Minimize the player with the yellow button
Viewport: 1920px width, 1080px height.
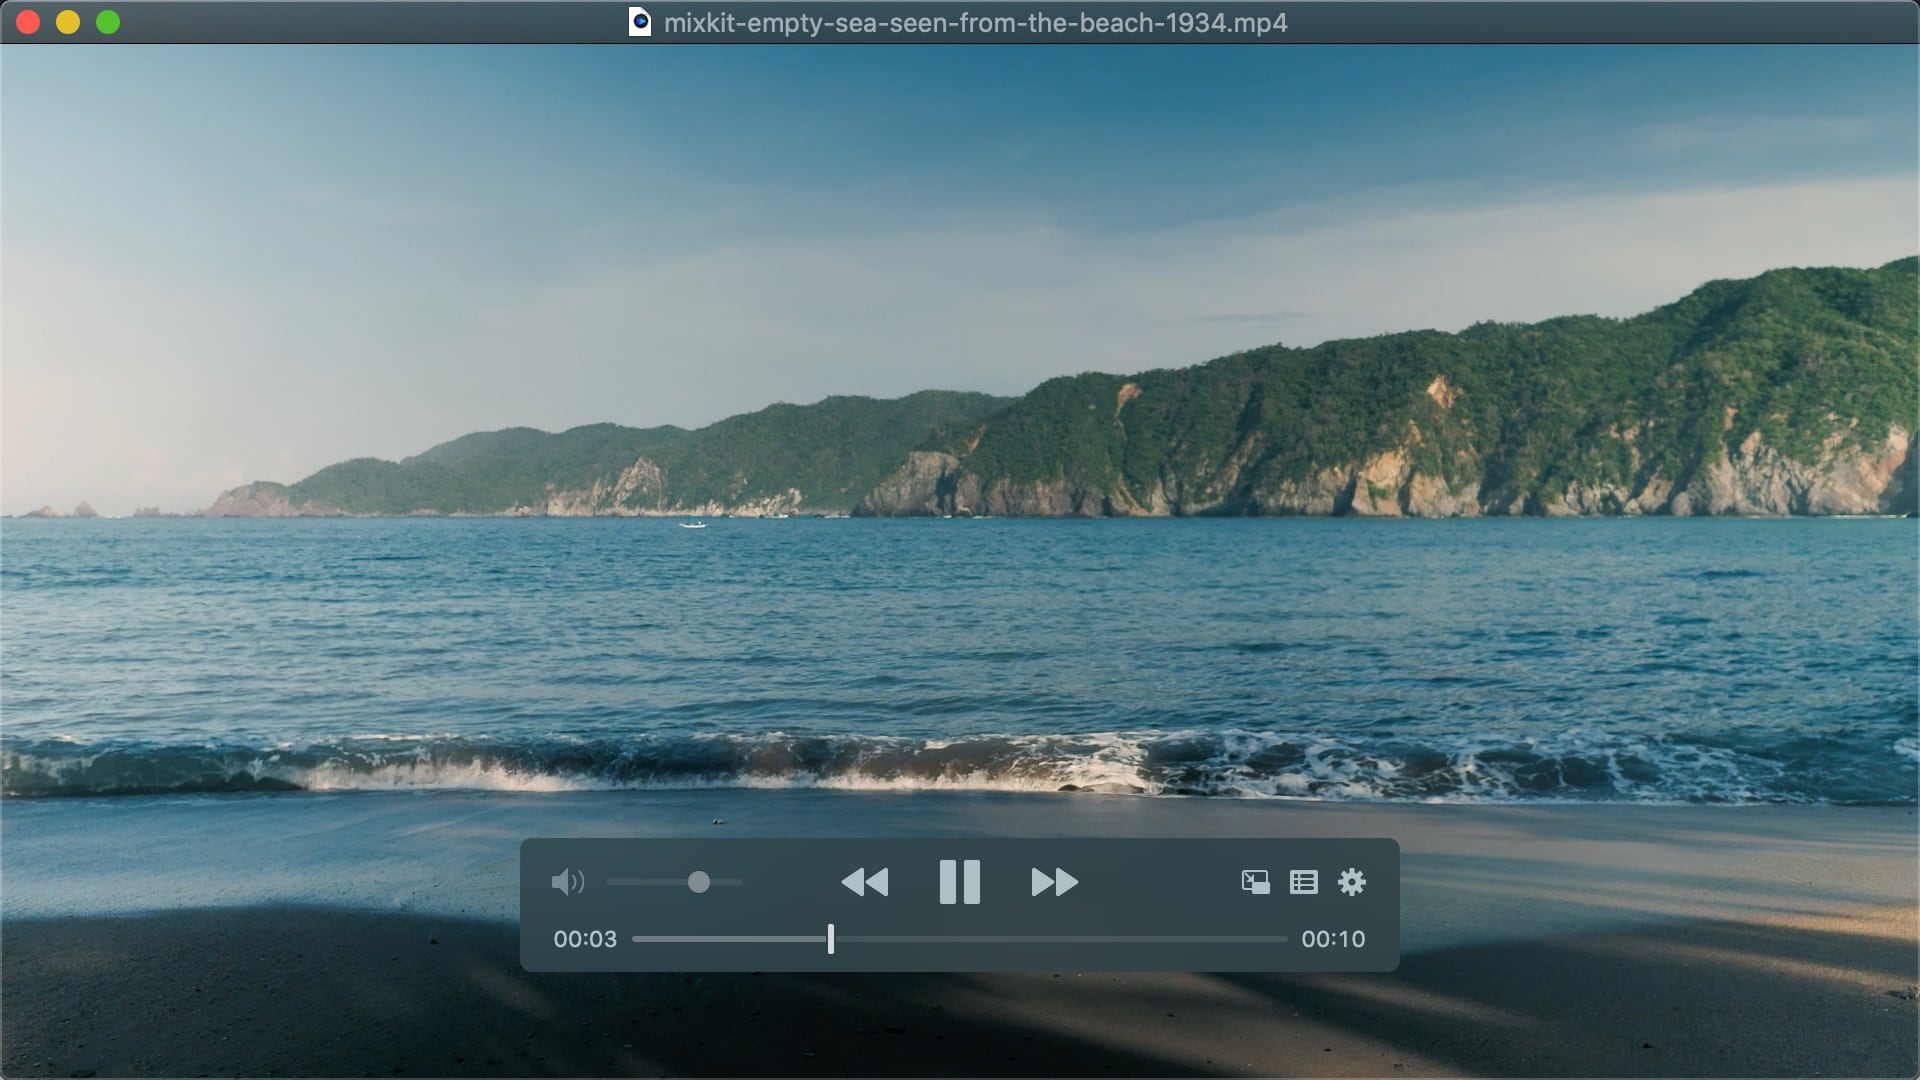[x=68, y=22]
